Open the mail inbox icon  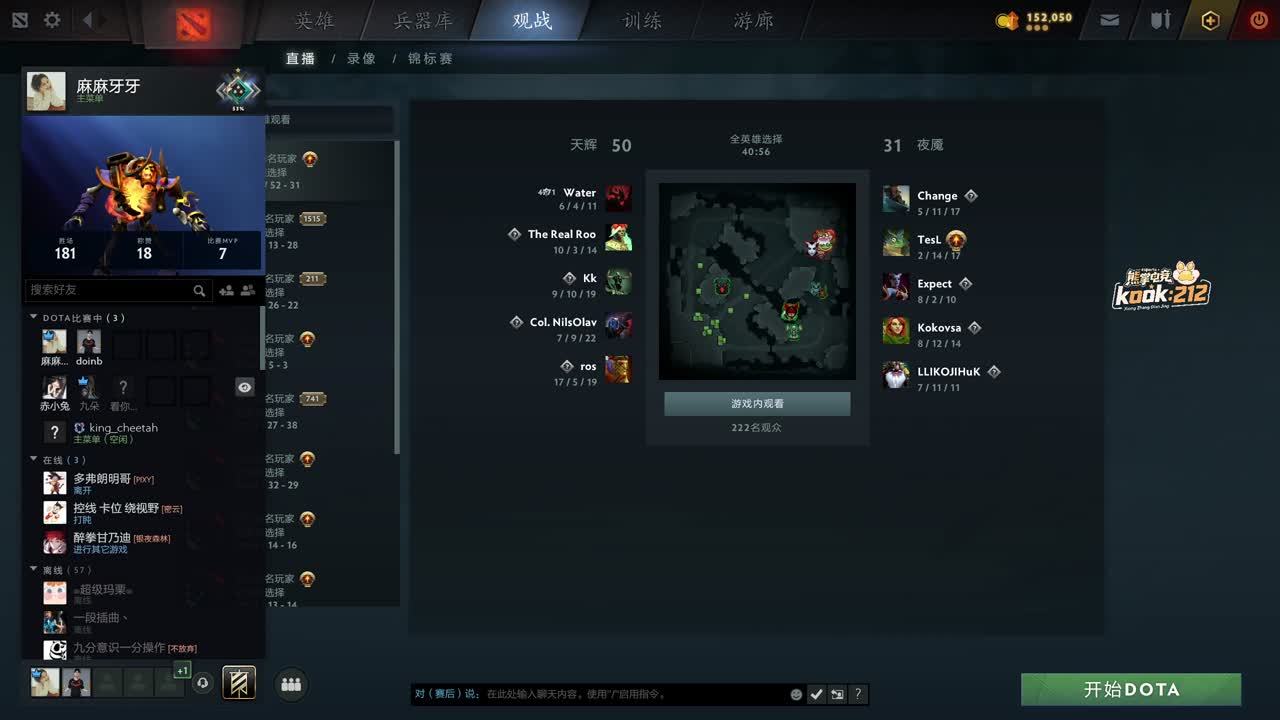(x=1109, y=20)
